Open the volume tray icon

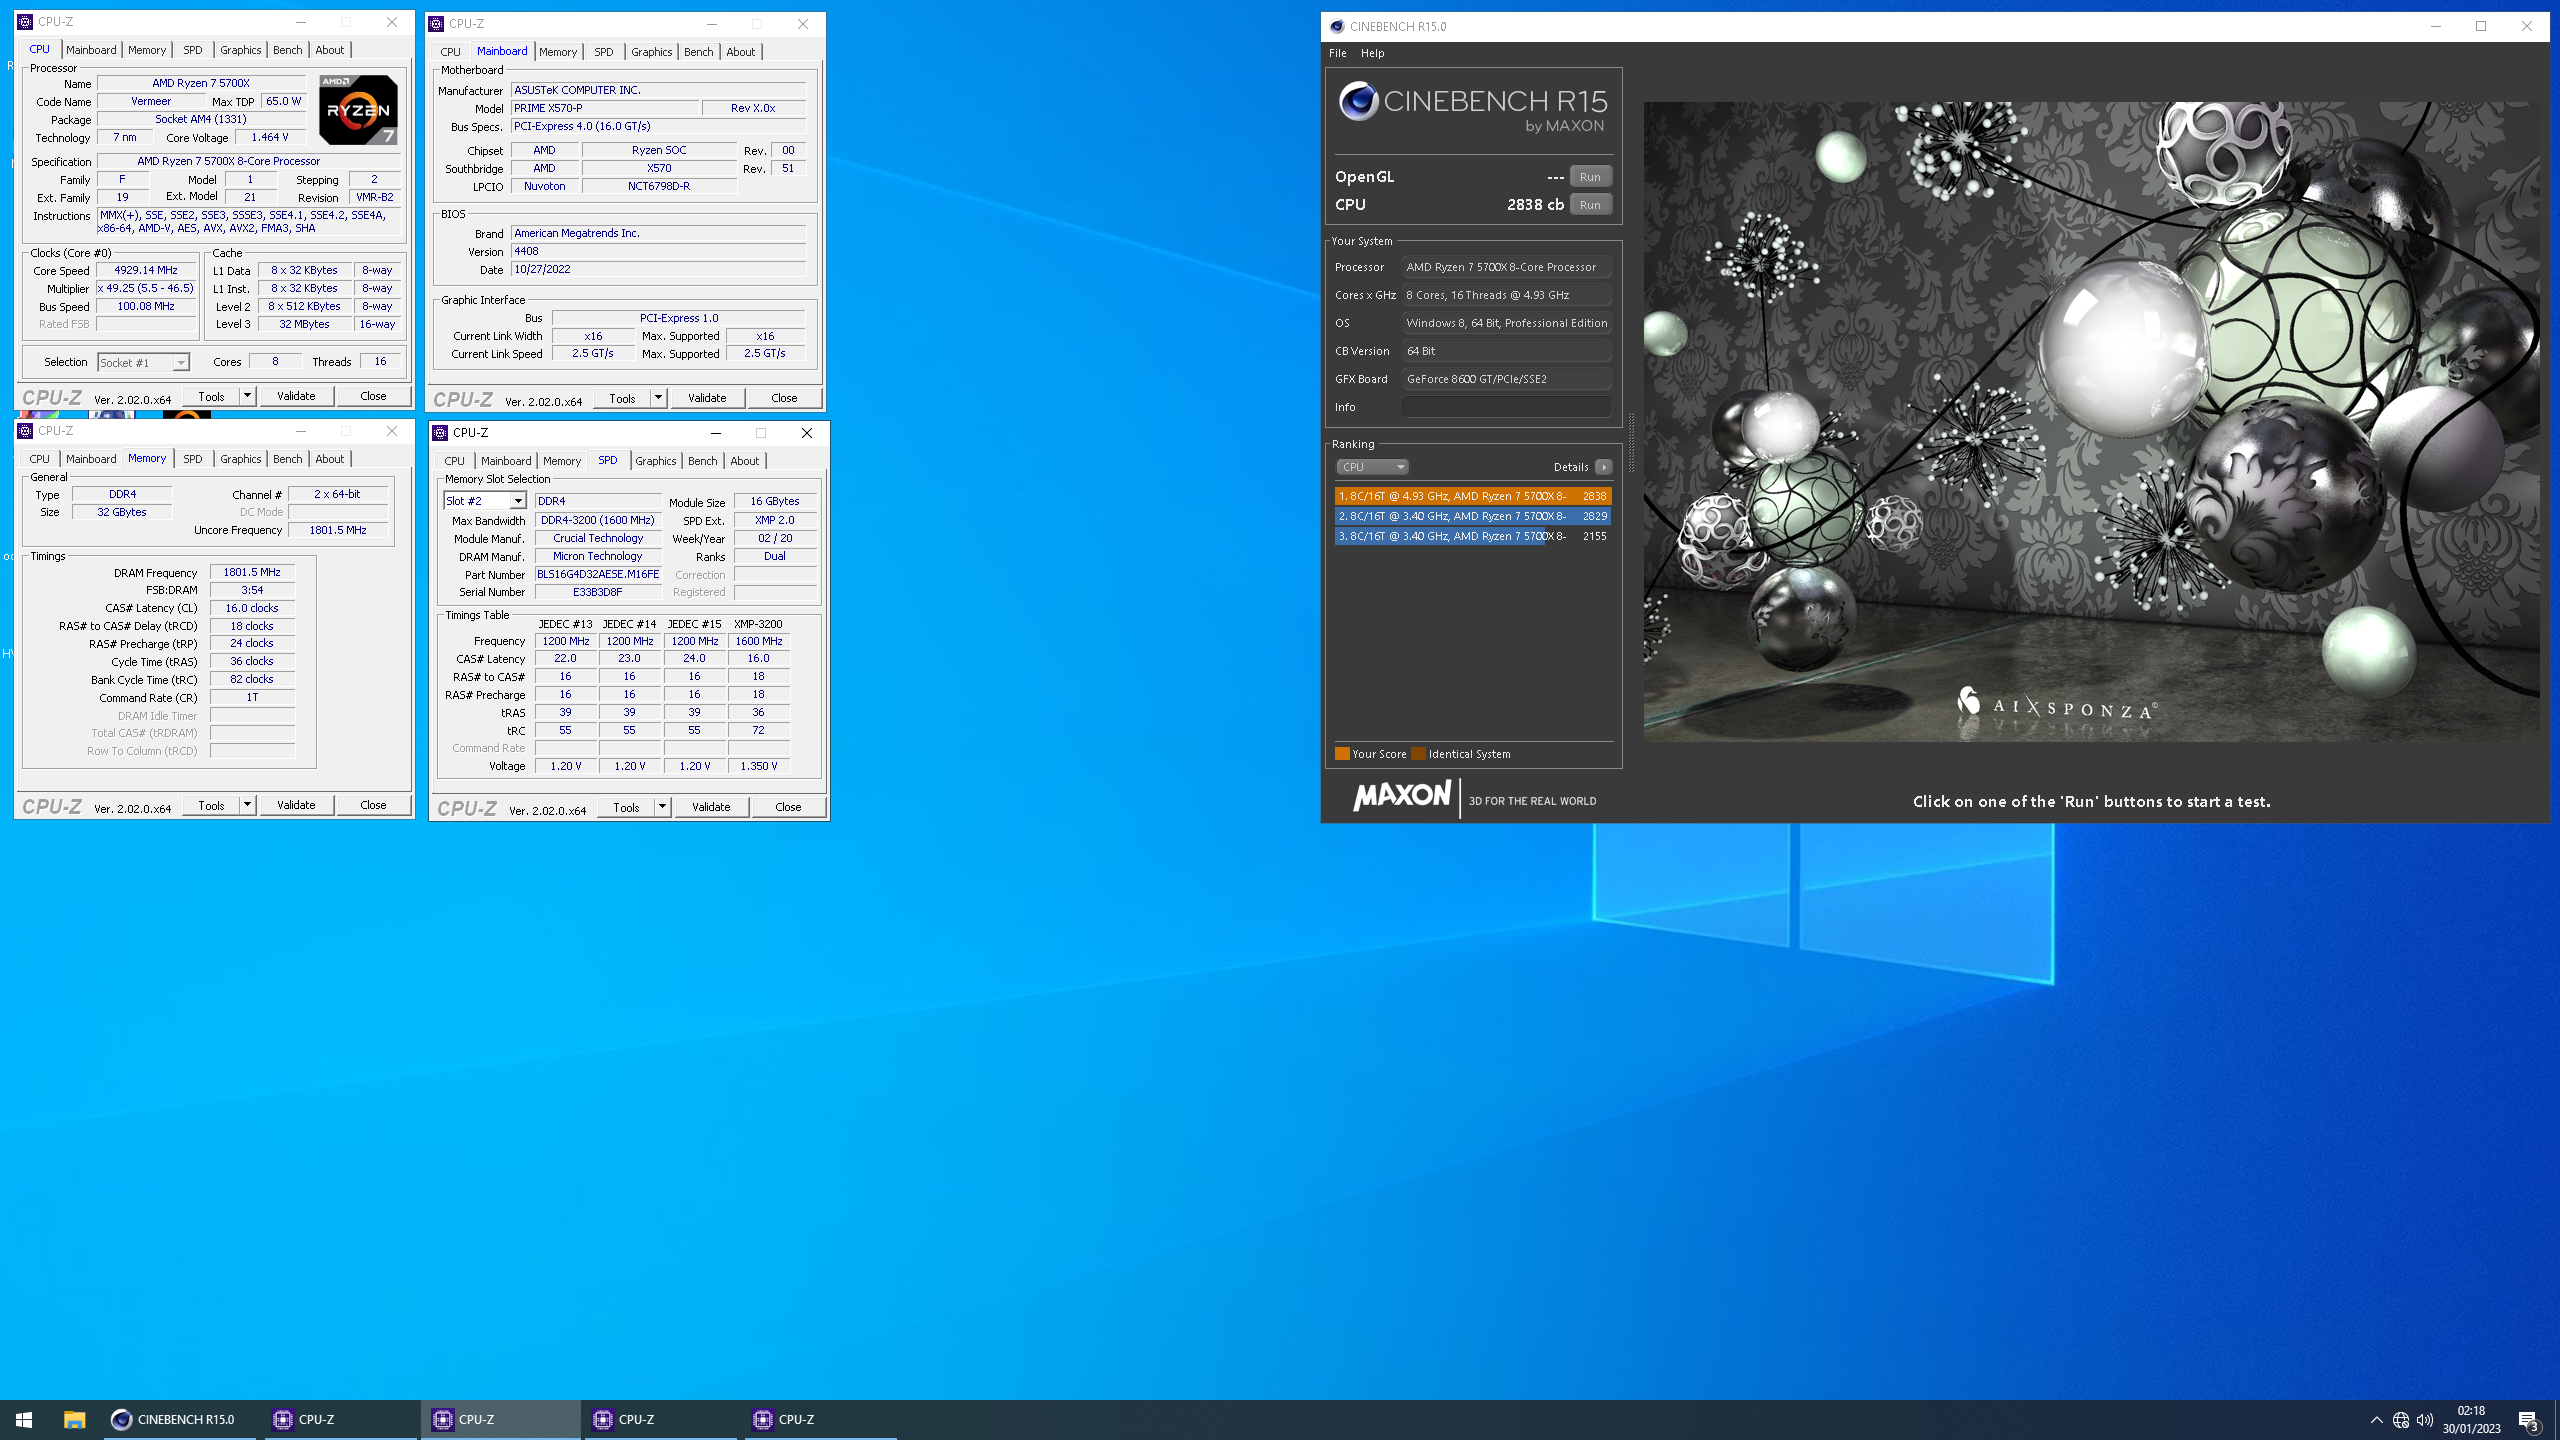pyautogui.click(x=2425, y=1420)
